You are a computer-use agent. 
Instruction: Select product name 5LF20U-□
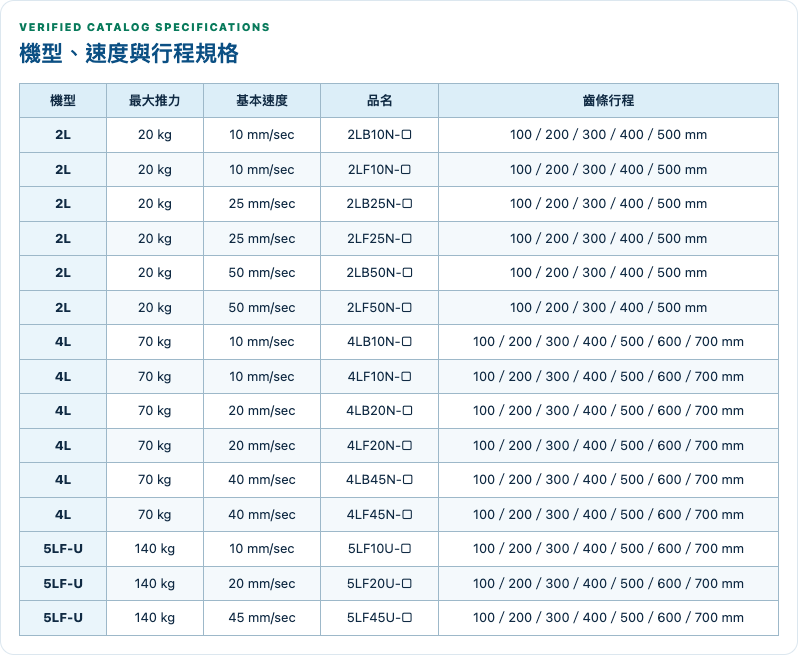(x=379, y=583)
